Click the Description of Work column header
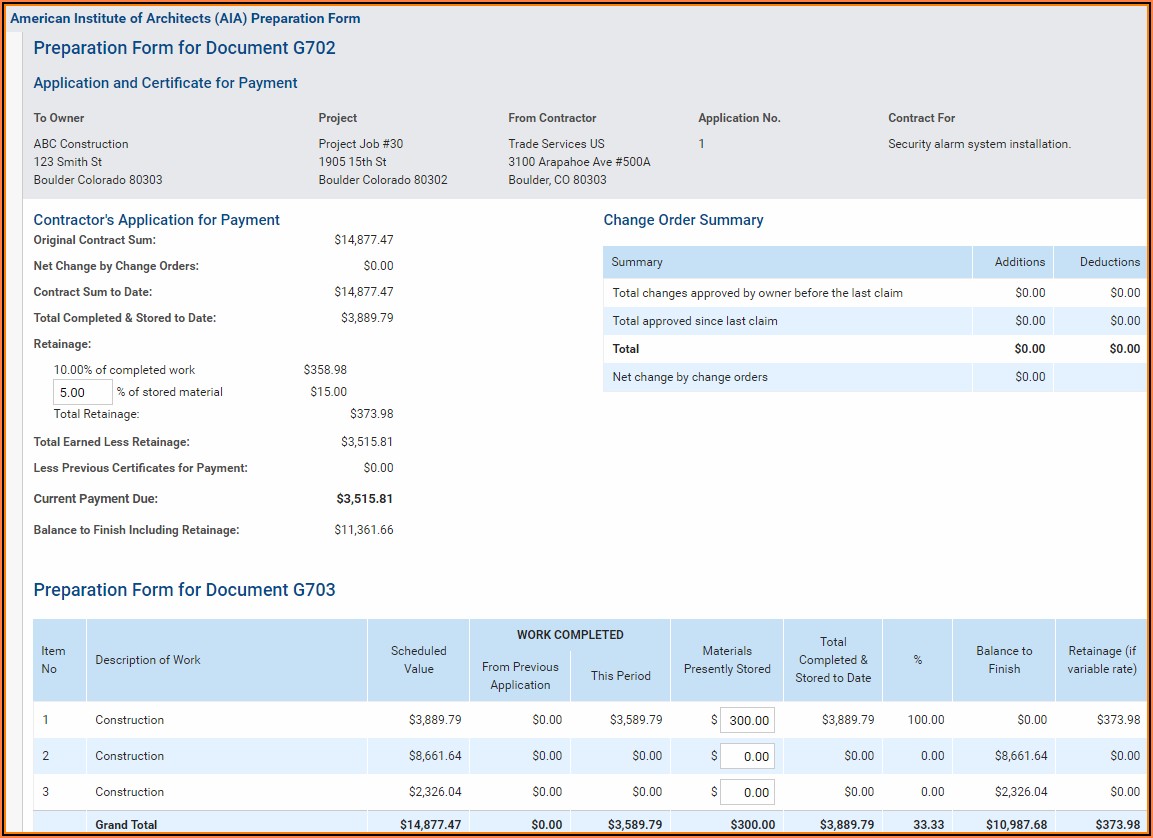Screen dimensions: 1153x838 pos(148,660)
